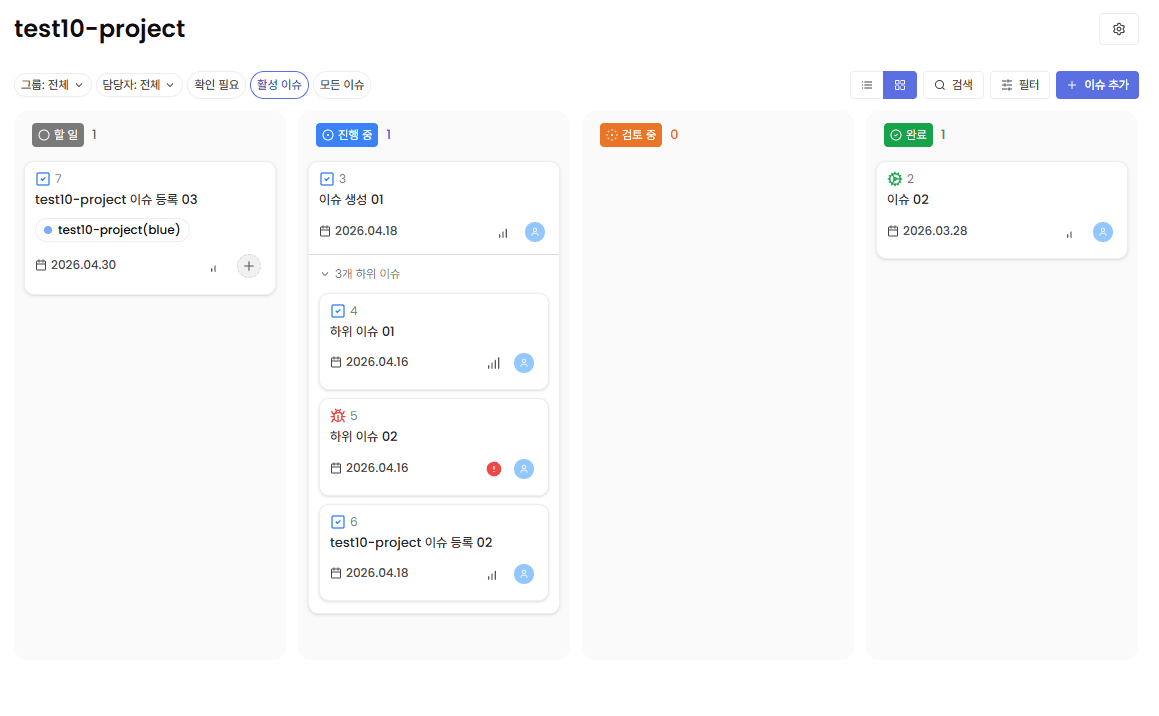This screenshot has width=1159, height=716.
Task: Click green gear type icon on issue 2
Action: click(894, 179)
